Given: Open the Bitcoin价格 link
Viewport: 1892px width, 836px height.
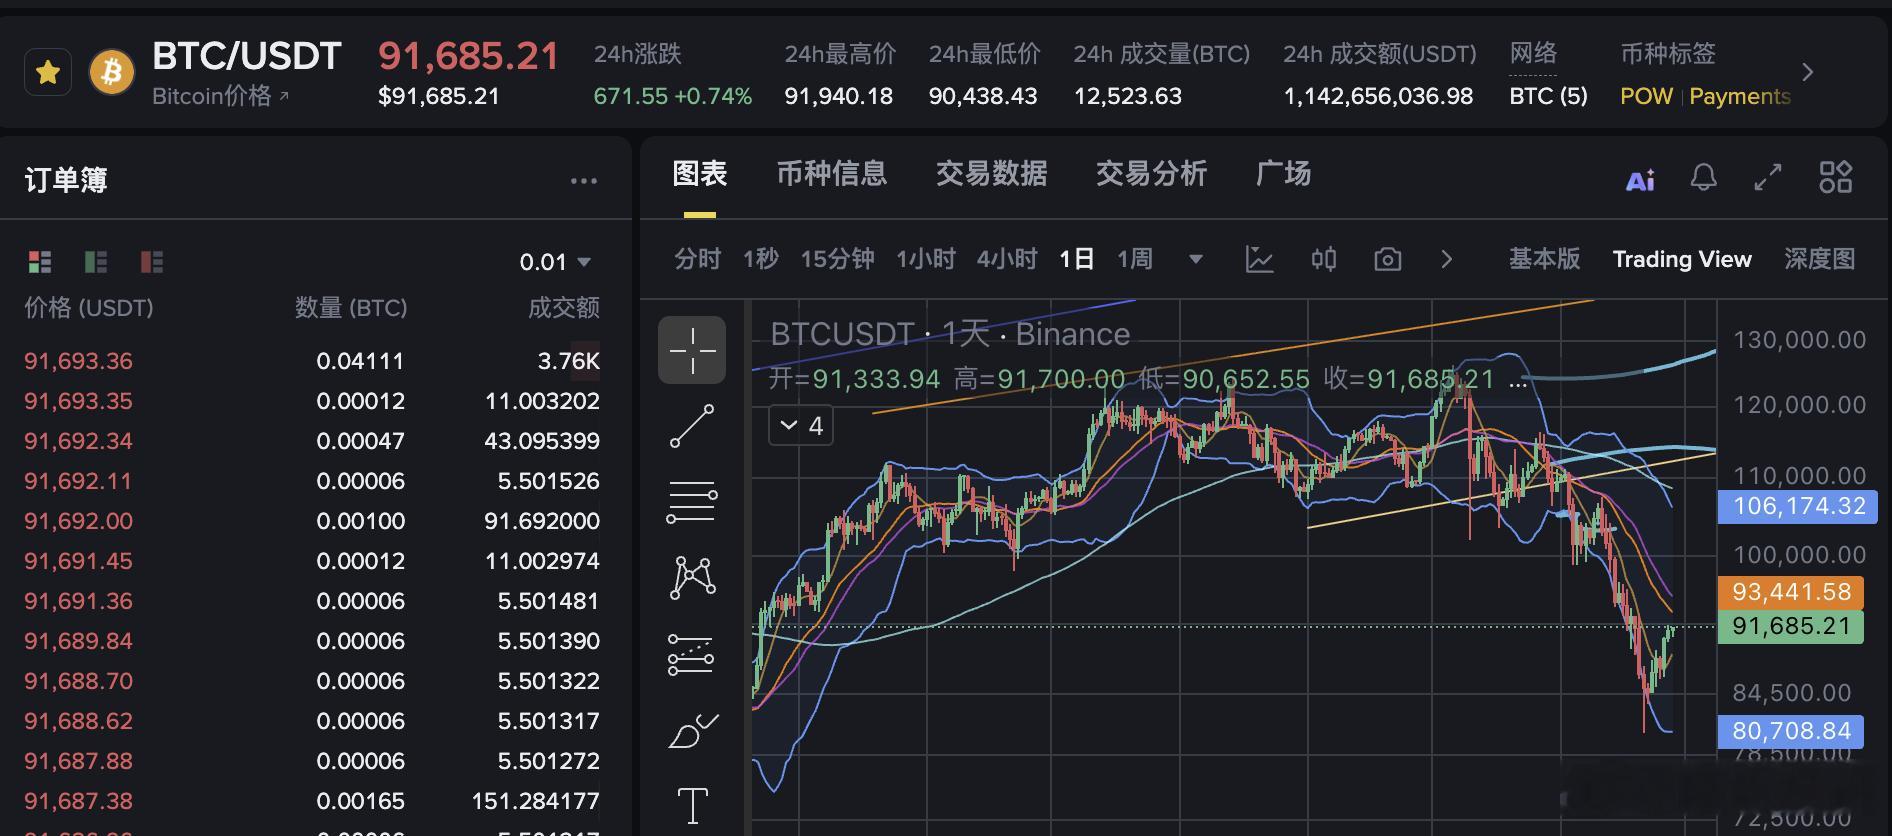Looking at the screenshot, I should (220, 96).
